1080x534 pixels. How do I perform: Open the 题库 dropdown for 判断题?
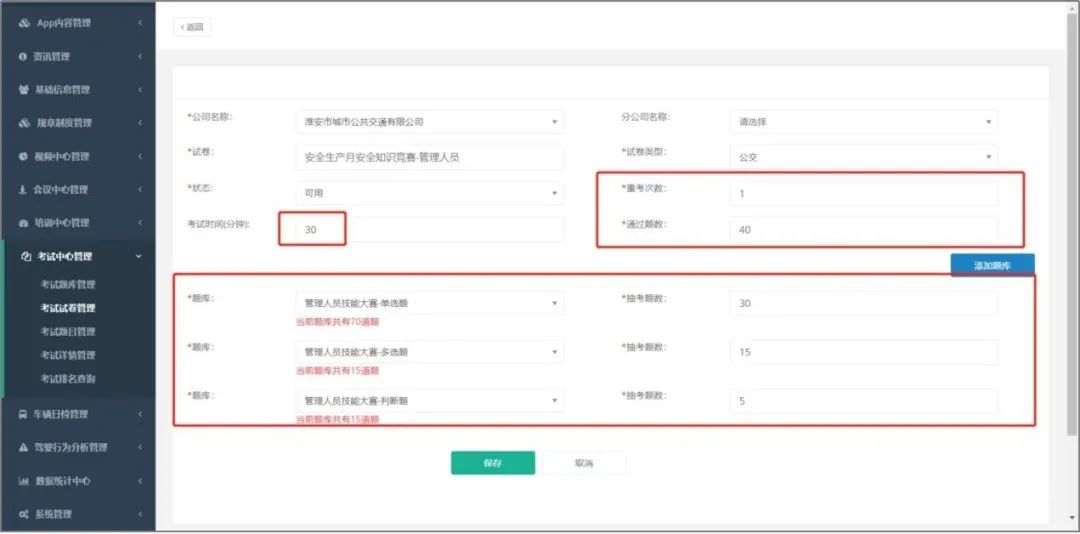[430, 401]
